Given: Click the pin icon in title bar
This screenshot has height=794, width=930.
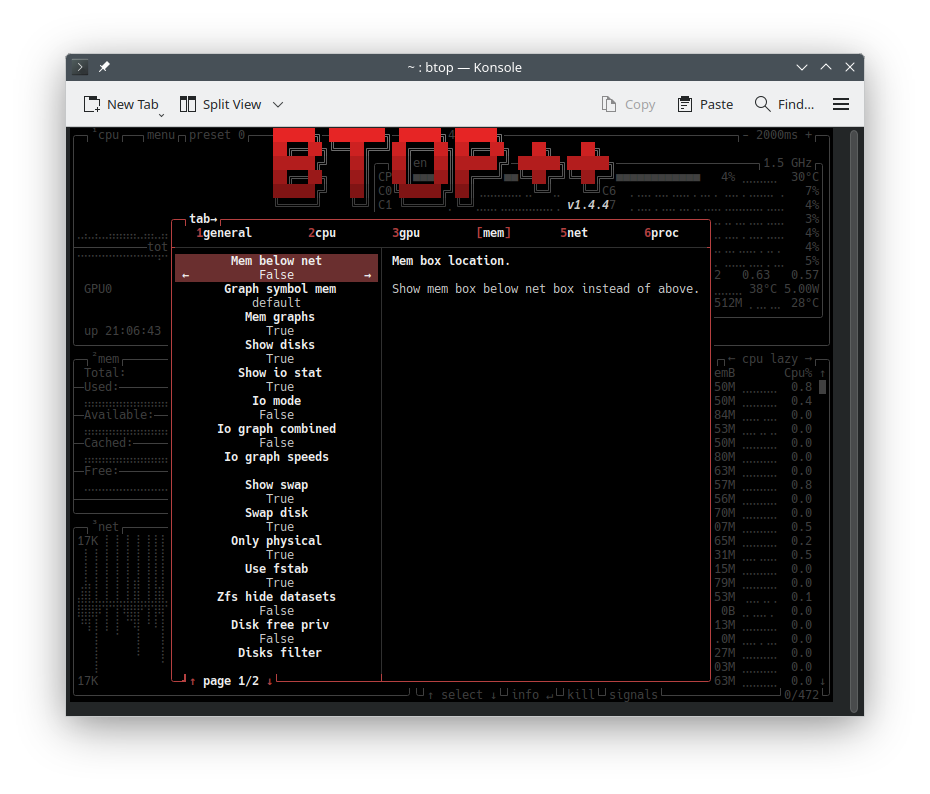Looking at the screenshot, I should (104, 67).
